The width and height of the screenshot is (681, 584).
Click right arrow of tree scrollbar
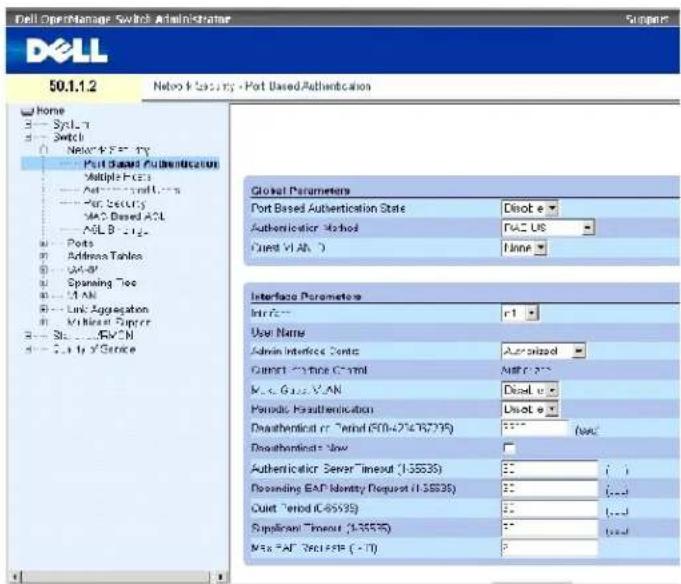tap(220, 577)
